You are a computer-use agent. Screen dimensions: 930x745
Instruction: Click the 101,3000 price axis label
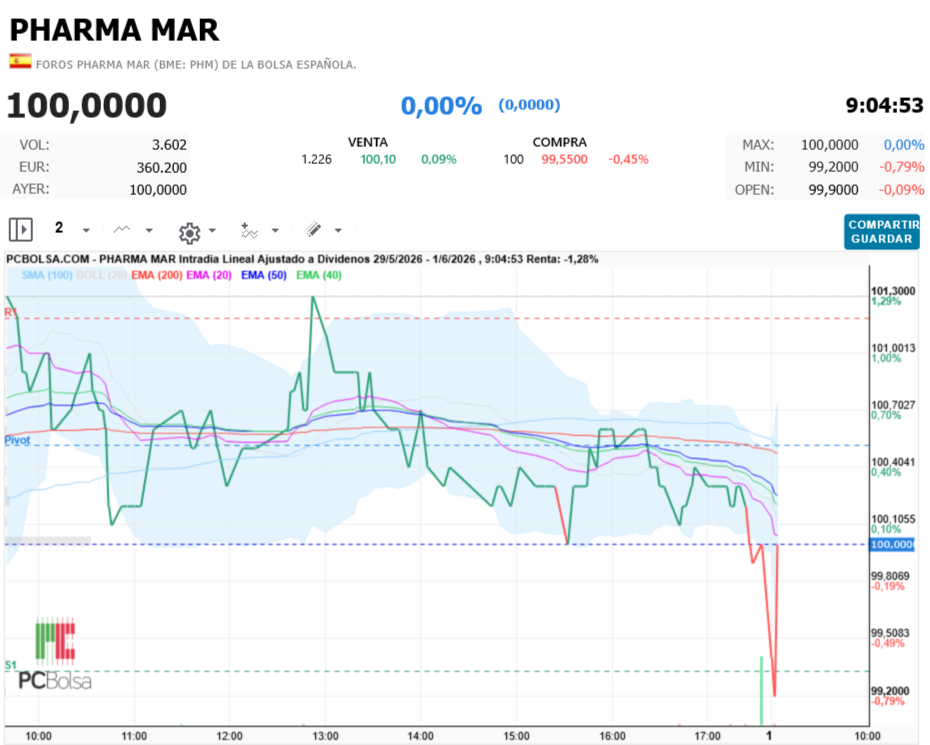click(893, 291)
